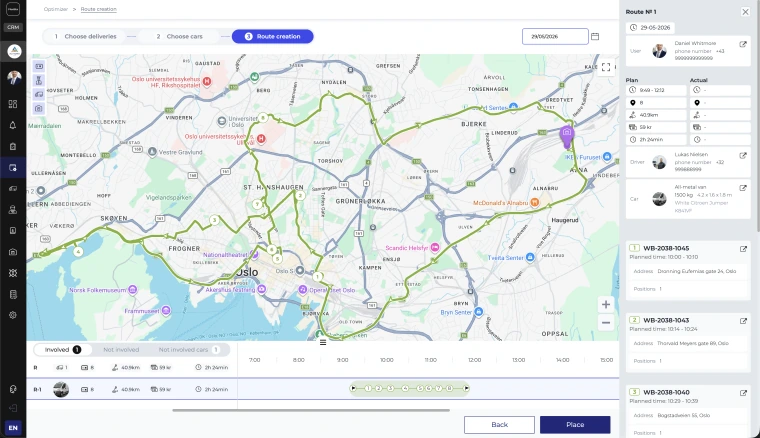Click the route date input field
Viewport: 760px width, 438px height.
(555, 36)
